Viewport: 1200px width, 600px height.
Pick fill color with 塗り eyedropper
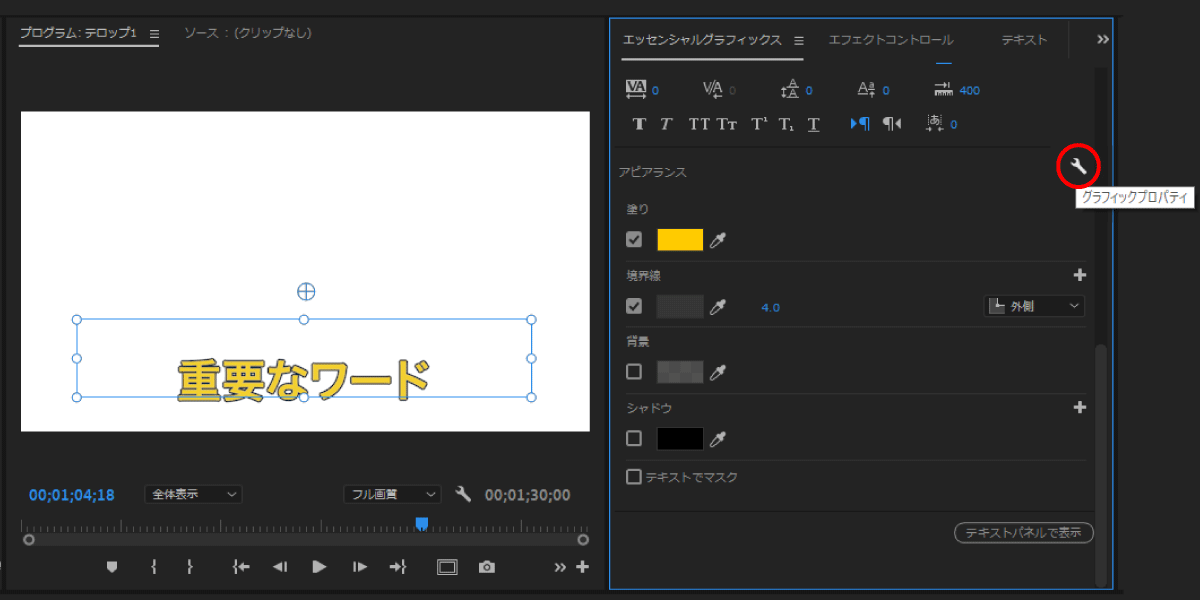(x=718, y=240)
